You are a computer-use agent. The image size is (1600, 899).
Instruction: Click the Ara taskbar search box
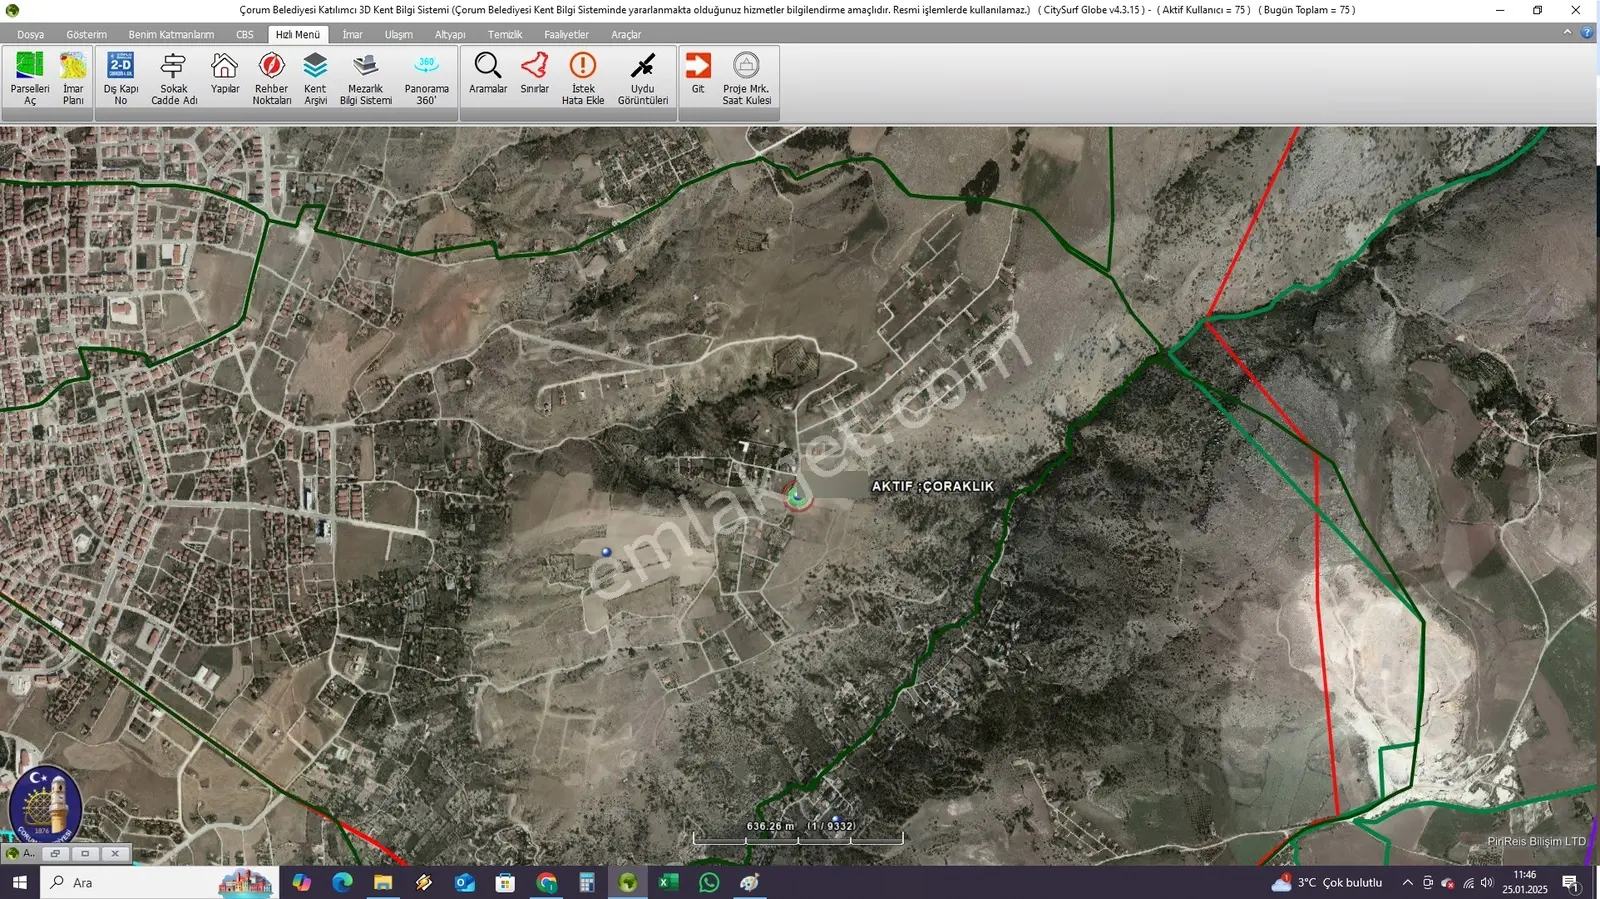click(160, 882)
